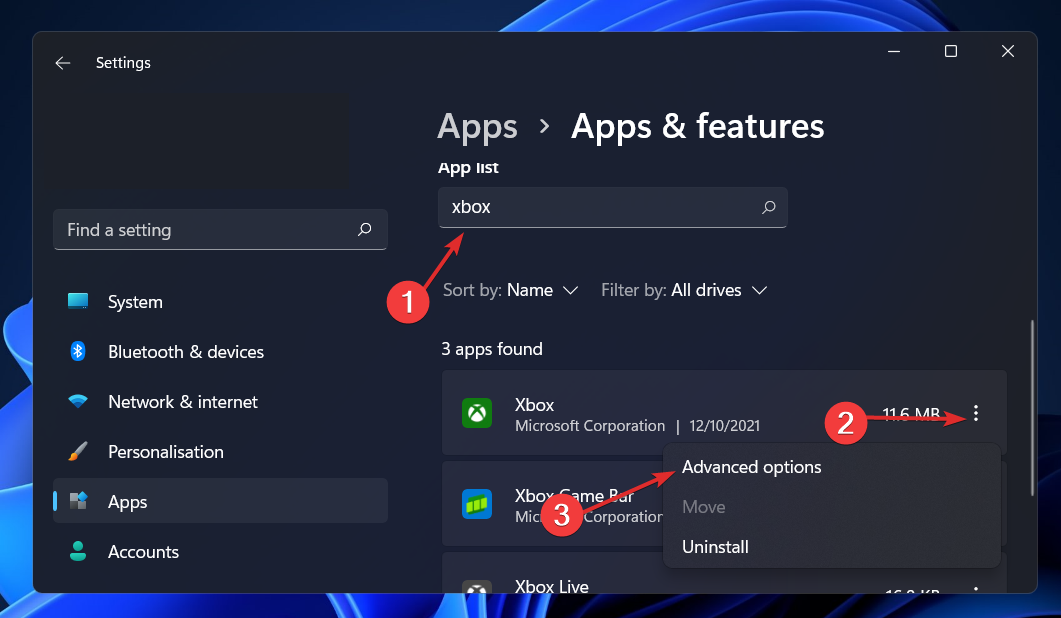This screenshot has height=618, width=1061.
Task: Navigate to Personalisation settings
Action: click(221, 451)
